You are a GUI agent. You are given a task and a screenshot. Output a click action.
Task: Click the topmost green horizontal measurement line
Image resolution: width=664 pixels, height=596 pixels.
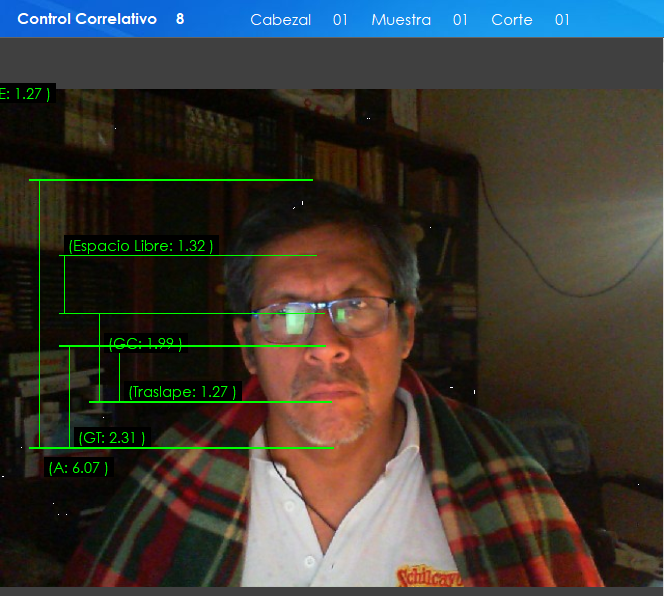click(170, 180)
